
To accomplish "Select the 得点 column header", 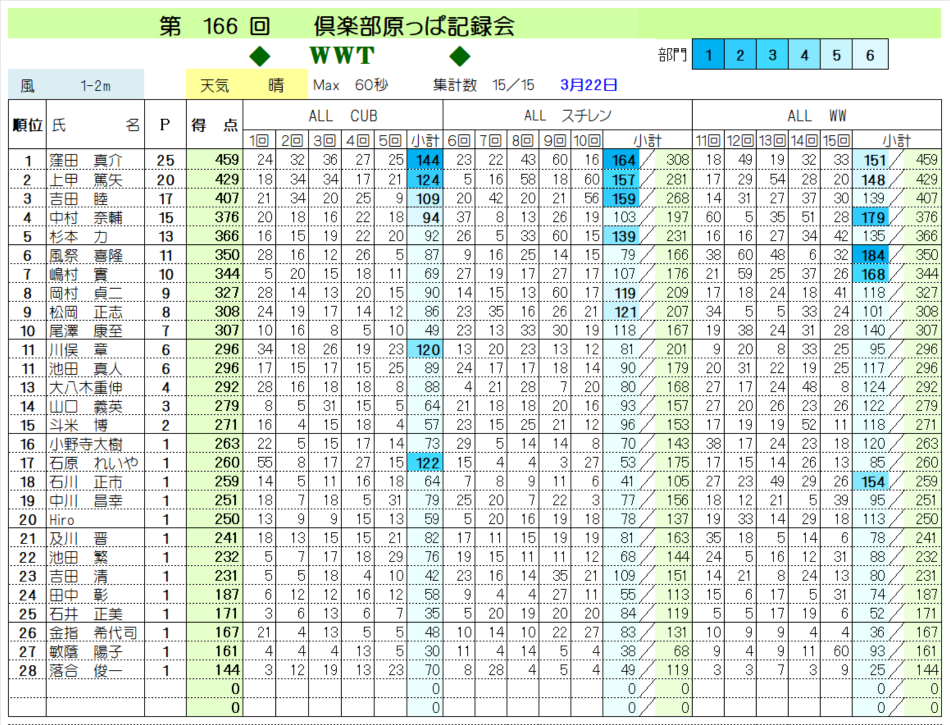I will point(214,125).
